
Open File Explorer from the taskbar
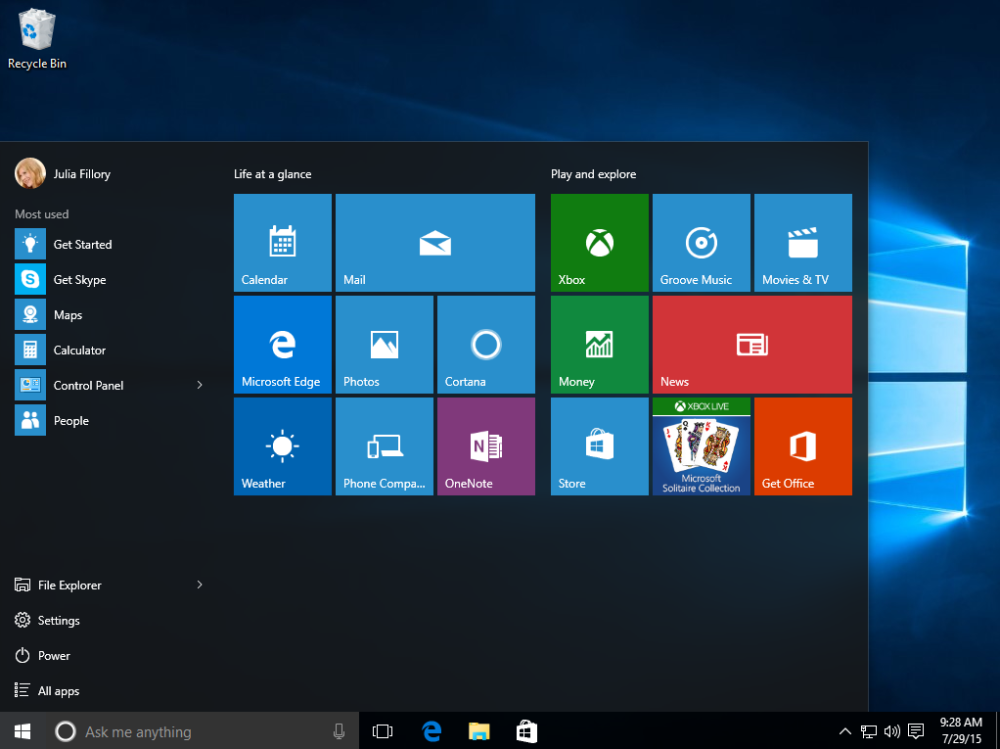pyautogui.click(x=479, y=731)
